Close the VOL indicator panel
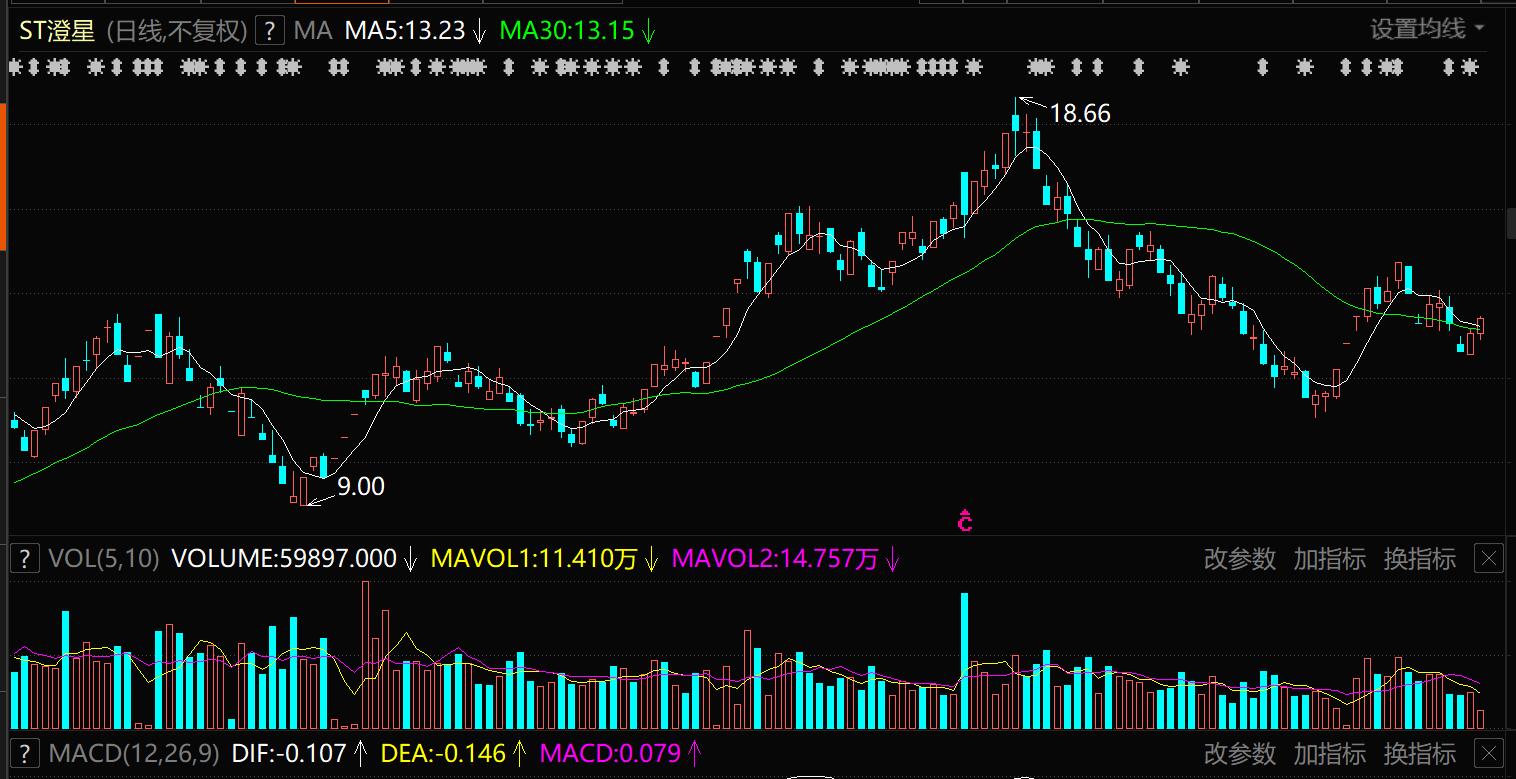The image size is (1516, 779). (1489, 558)
